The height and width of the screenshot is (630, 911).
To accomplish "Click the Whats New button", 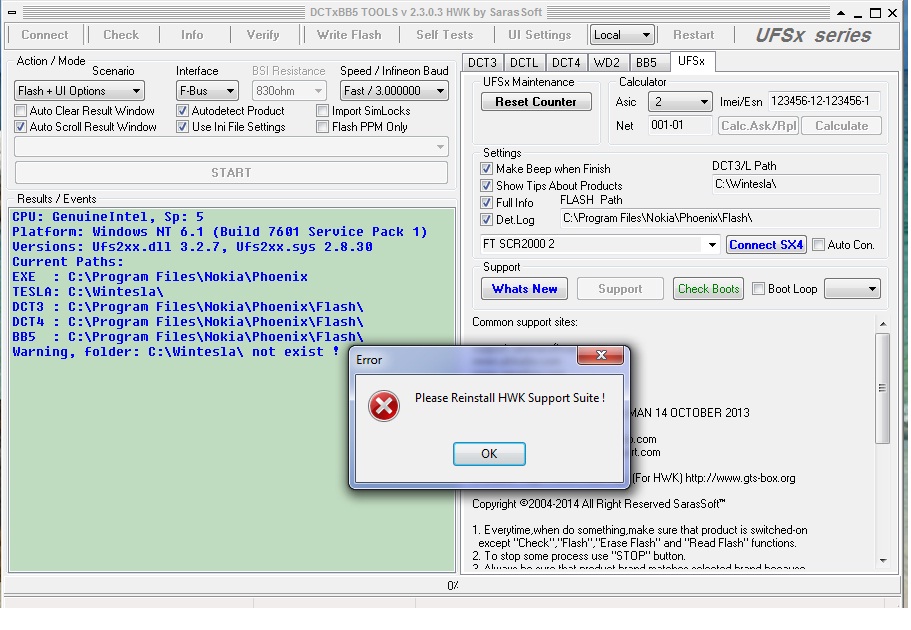I will pos(524,289).
